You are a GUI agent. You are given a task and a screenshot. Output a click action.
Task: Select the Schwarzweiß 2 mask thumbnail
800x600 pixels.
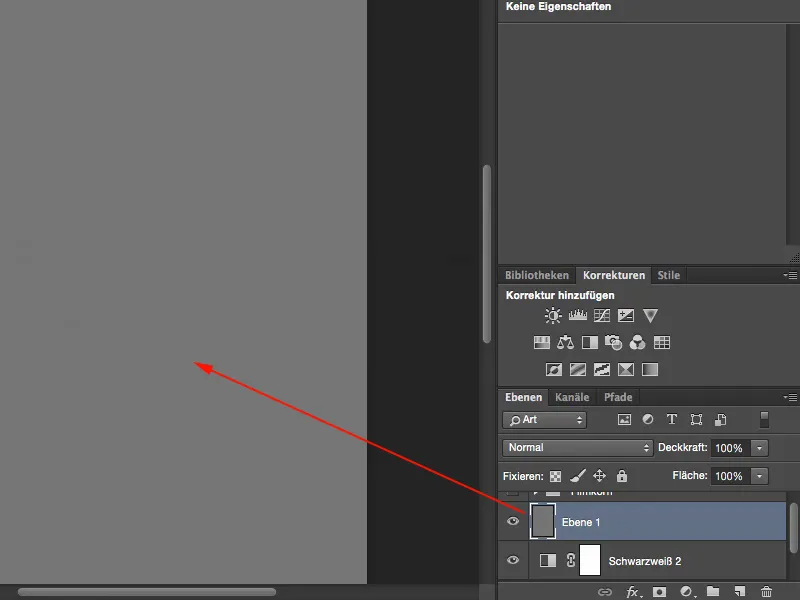[x=590, y=560]
